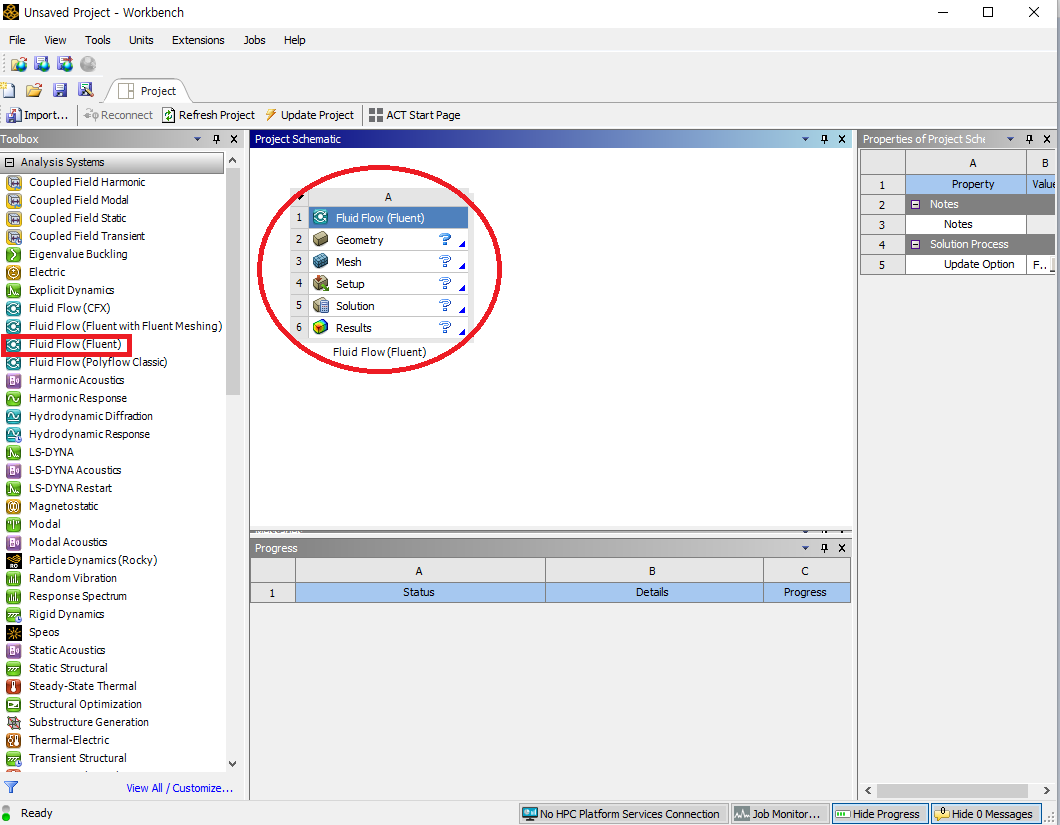
Task: Click Hide 0 Messages button
Action: [986, 814]
